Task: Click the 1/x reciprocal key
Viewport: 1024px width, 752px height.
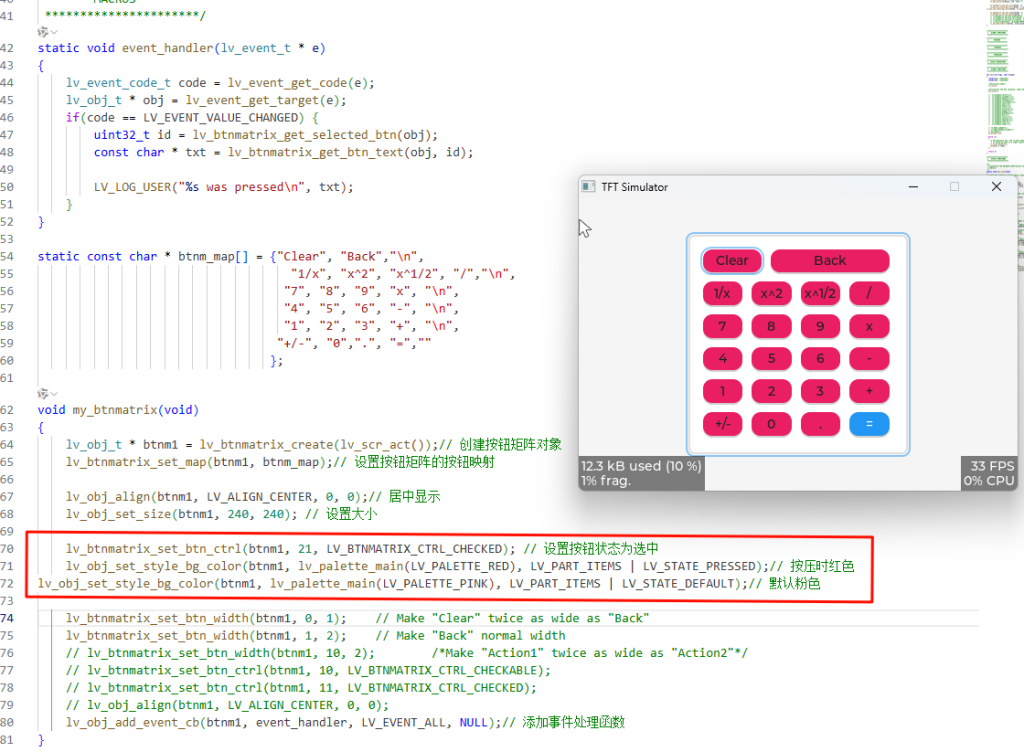Action: click(722, 293)
